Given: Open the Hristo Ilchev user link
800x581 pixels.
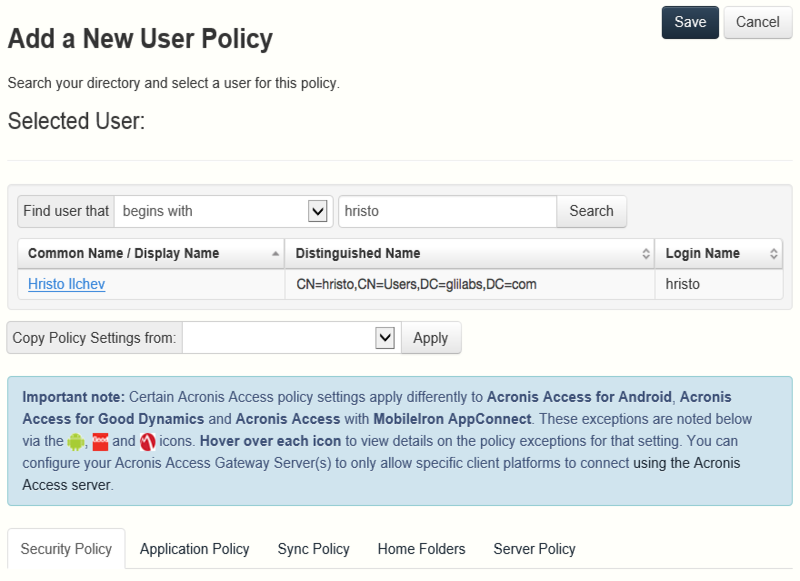Looking at the screenshot, I should click(66, 284).
